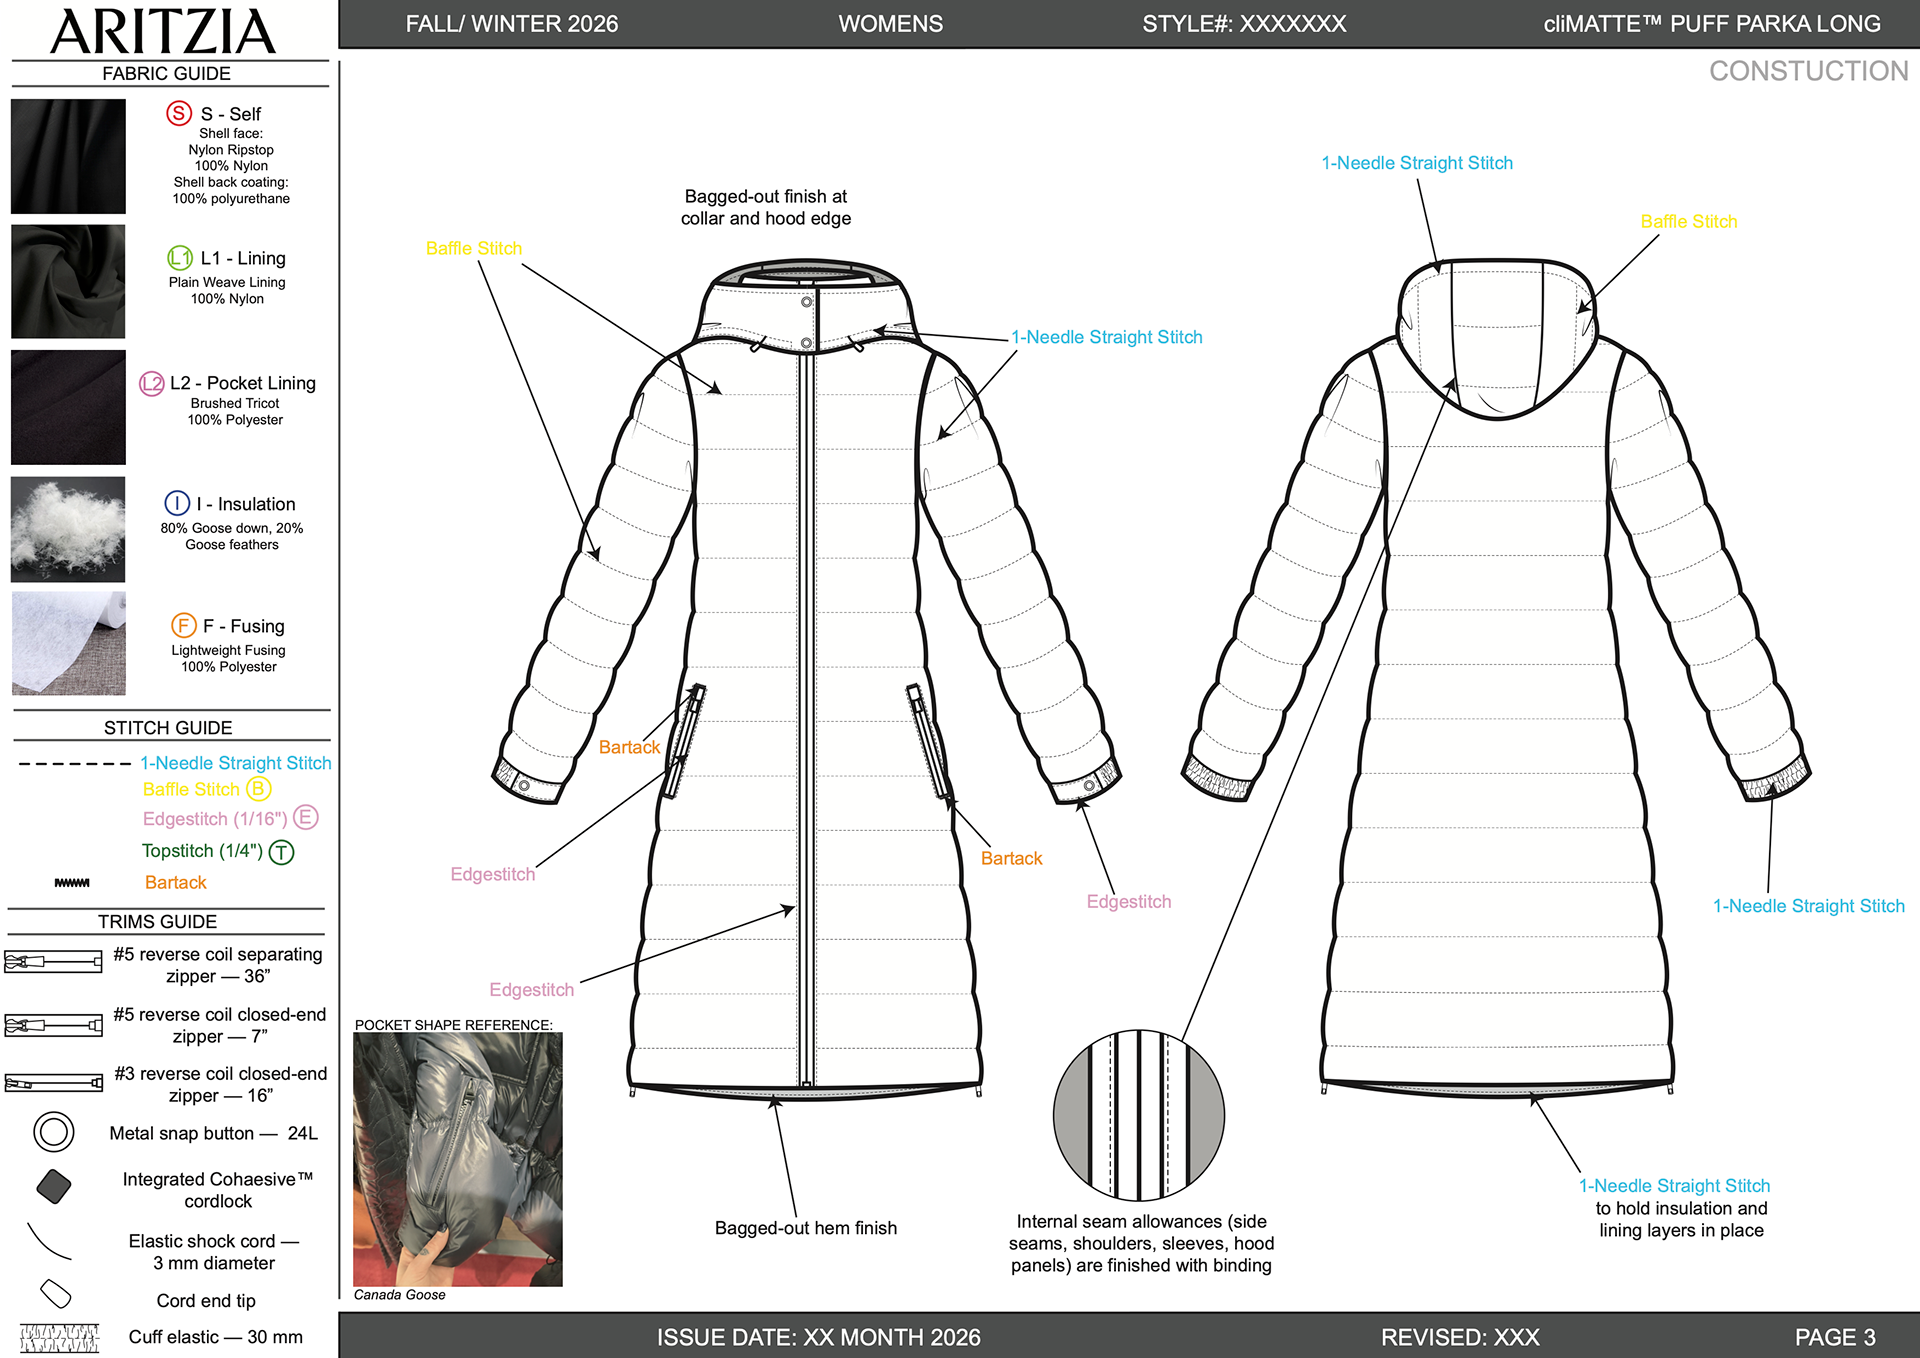The height and width of the screenshot is (1358, 1920).
Task: Click the goose down insulation photo
Action: pos(68,529)
